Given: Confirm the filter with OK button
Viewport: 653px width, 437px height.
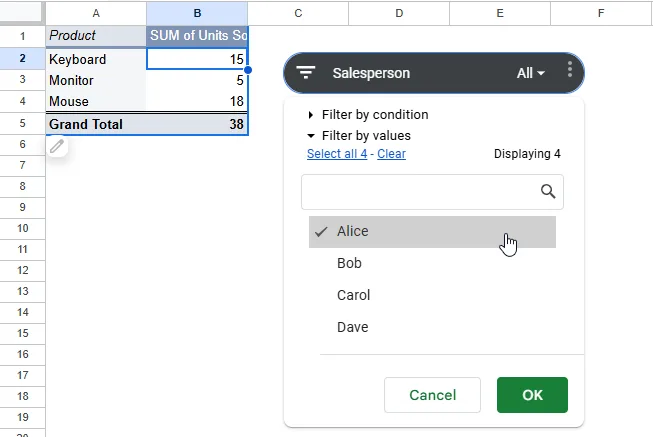Looking at the screenshot, I should (532, 395).
